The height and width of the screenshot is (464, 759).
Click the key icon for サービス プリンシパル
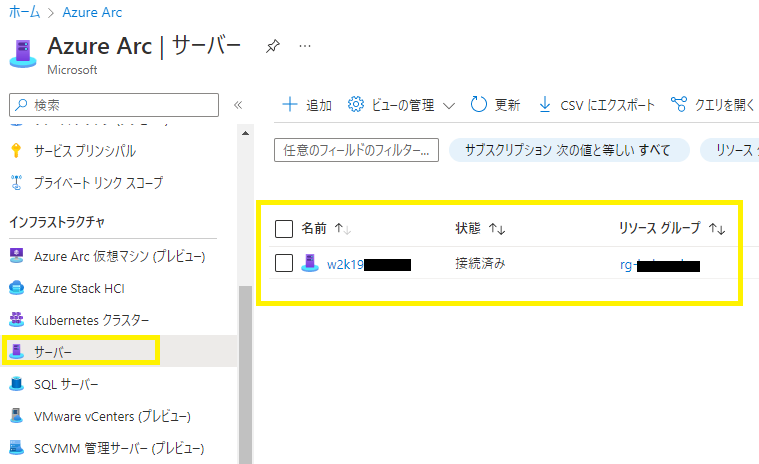click(x=16, y=150)
